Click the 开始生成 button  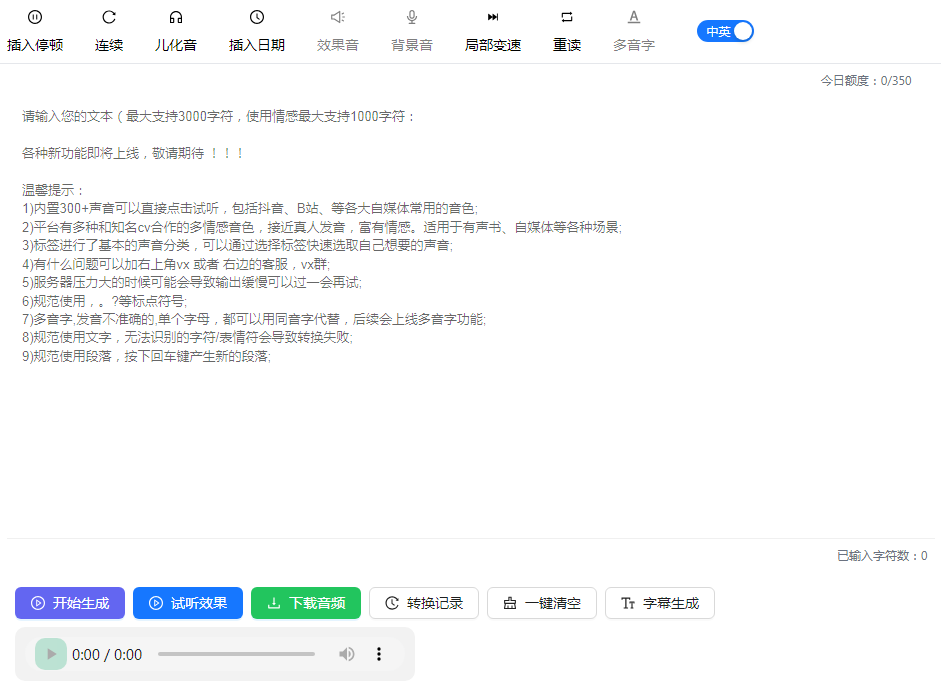click(69, 603)
